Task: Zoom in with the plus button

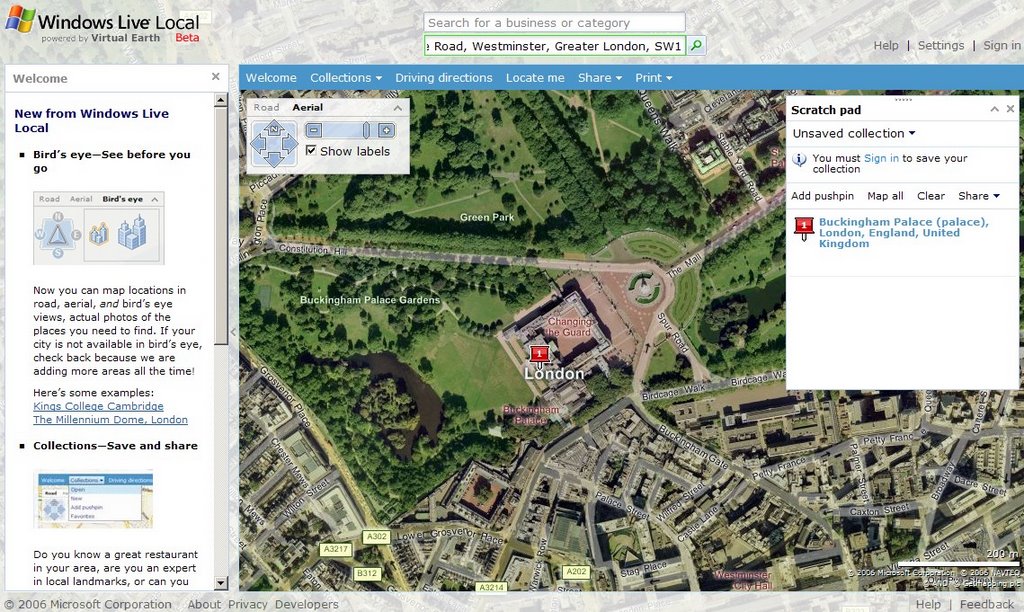Action: click(x=387, y=130)
